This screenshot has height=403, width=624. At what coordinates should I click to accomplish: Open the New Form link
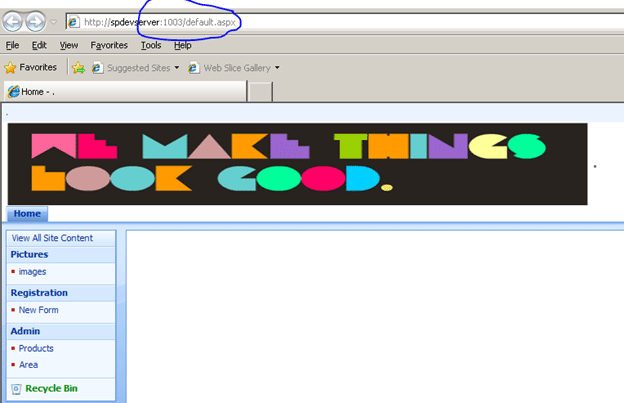point(38,310)
